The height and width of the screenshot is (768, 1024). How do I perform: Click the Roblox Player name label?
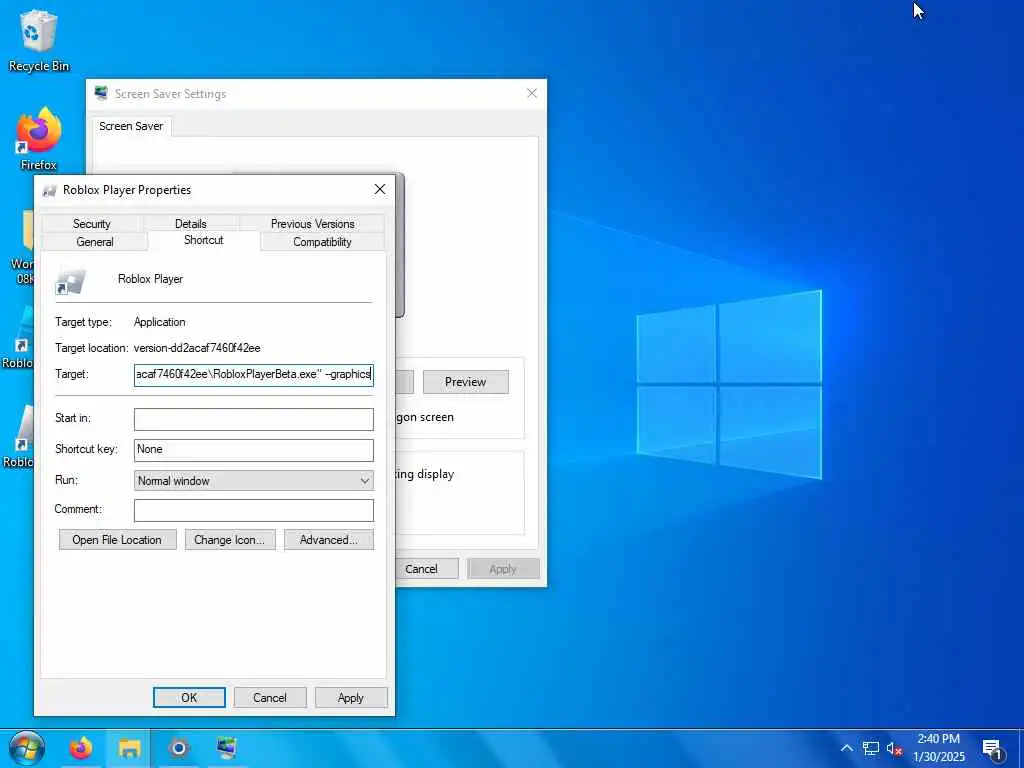click(x=150, y=279)
